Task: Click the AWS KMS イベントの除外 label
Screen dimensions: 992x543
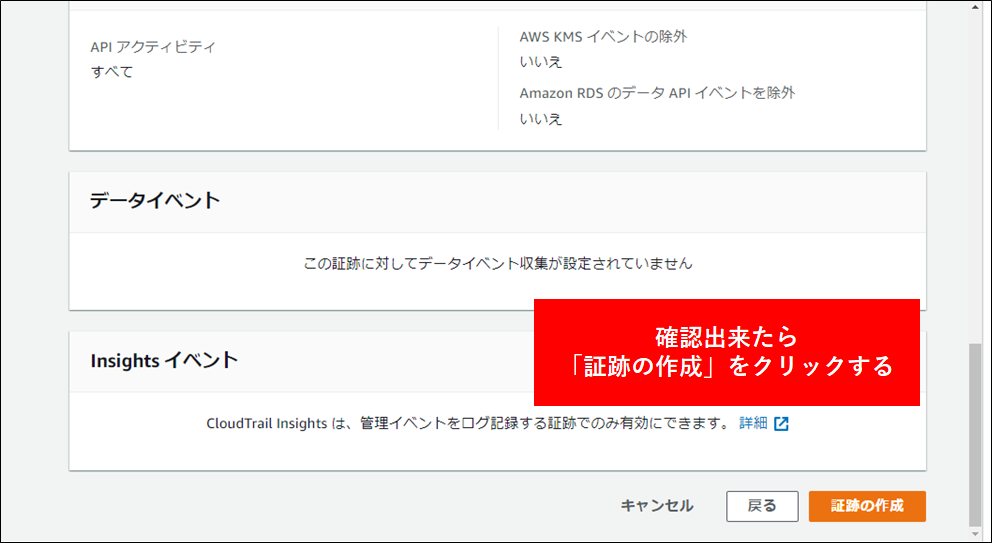Action: 603,37
